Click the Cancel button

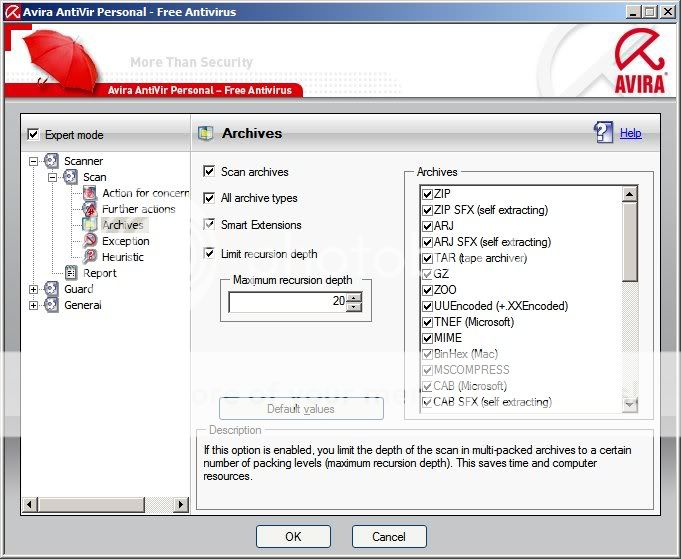click(389, 536)
